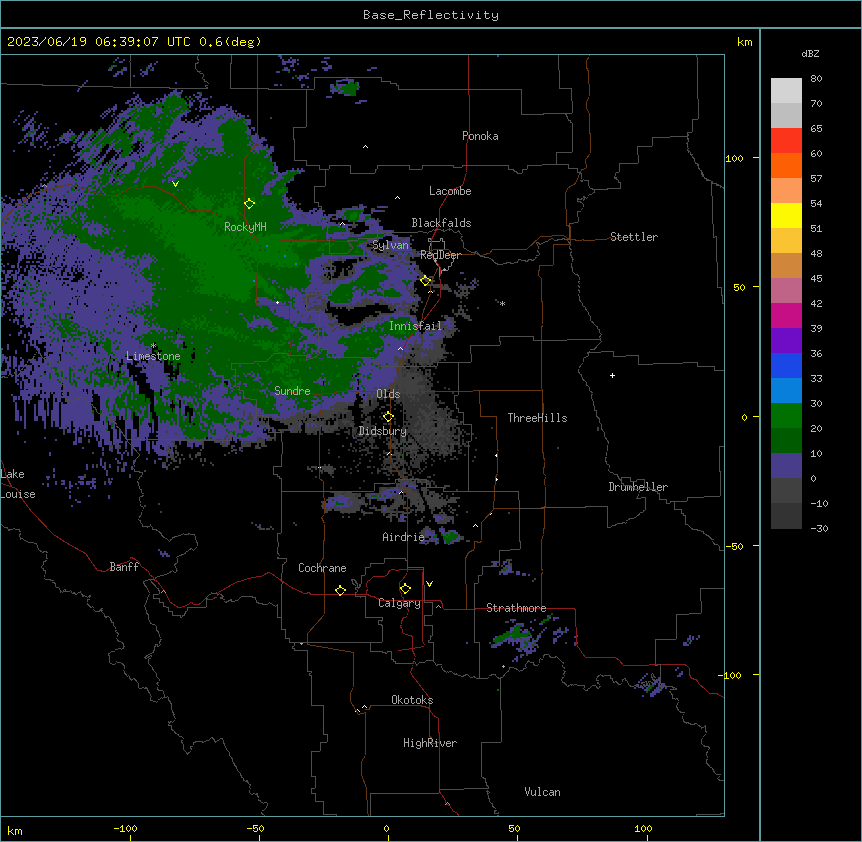Image resolution: width=862 pixels, height=842 pixels.
Task: Click the yellow V marker northwest of RockyMH
Action: (x=175, y=184)
